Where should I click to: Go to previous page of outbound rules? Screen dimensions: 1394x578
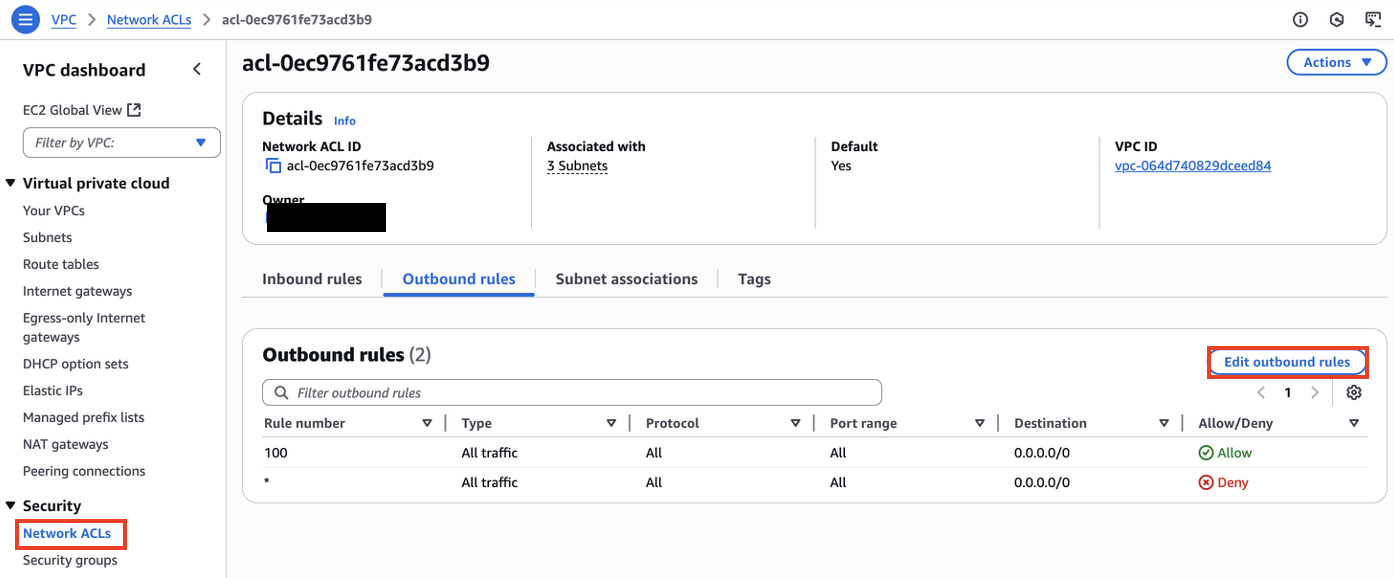click(x=1261, y=393)
